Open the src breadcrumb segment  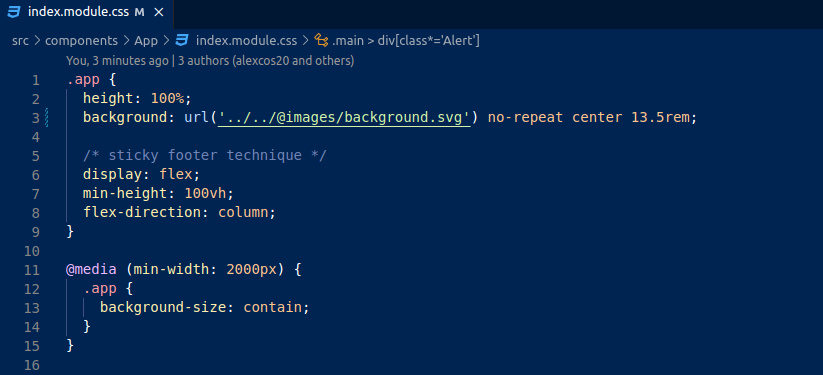coord(20,40)
